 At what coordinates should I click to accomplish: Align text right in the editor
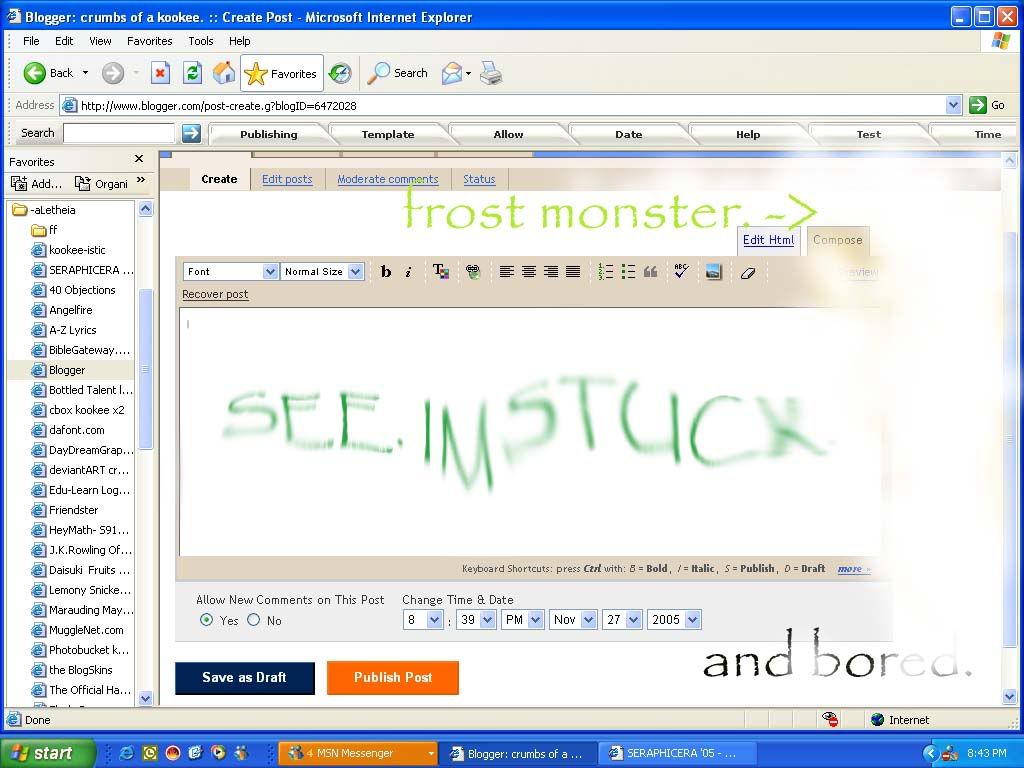(x=551, y=272)
